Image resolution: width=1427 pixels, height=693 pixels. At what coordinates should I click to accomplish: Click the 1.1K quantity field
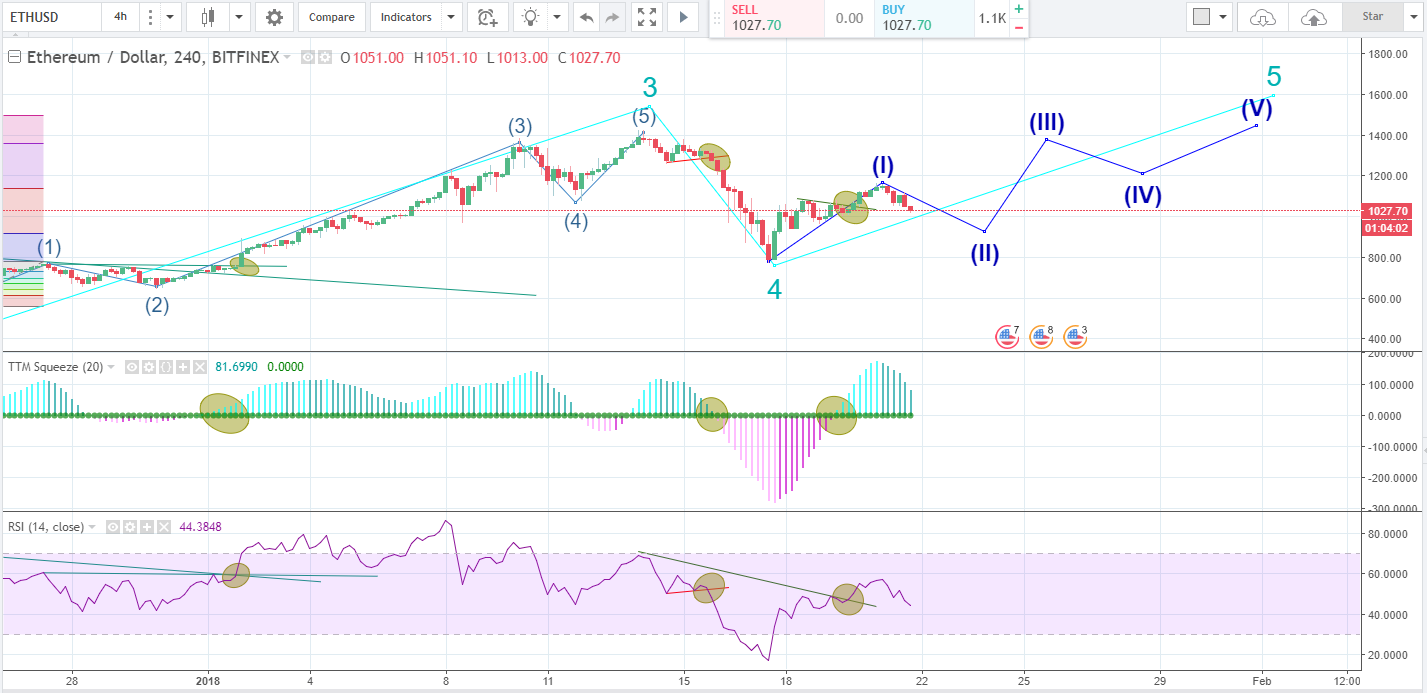pos(991,18)
